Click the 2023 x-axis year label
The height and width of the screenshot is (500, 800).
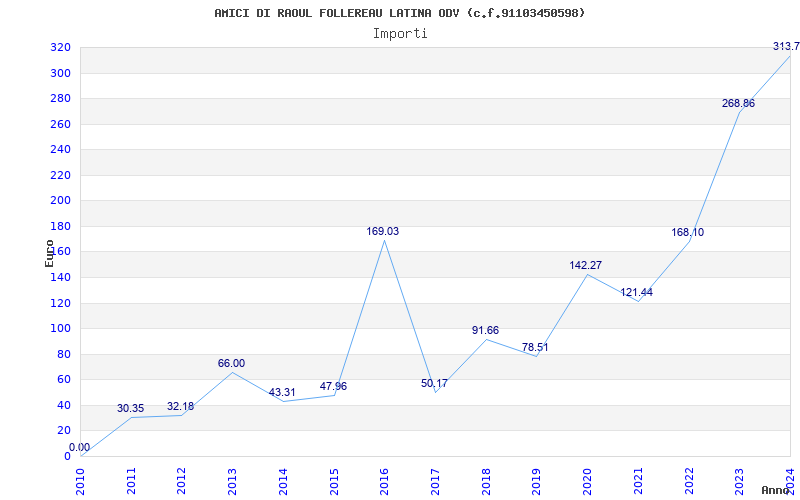[739, 481]
